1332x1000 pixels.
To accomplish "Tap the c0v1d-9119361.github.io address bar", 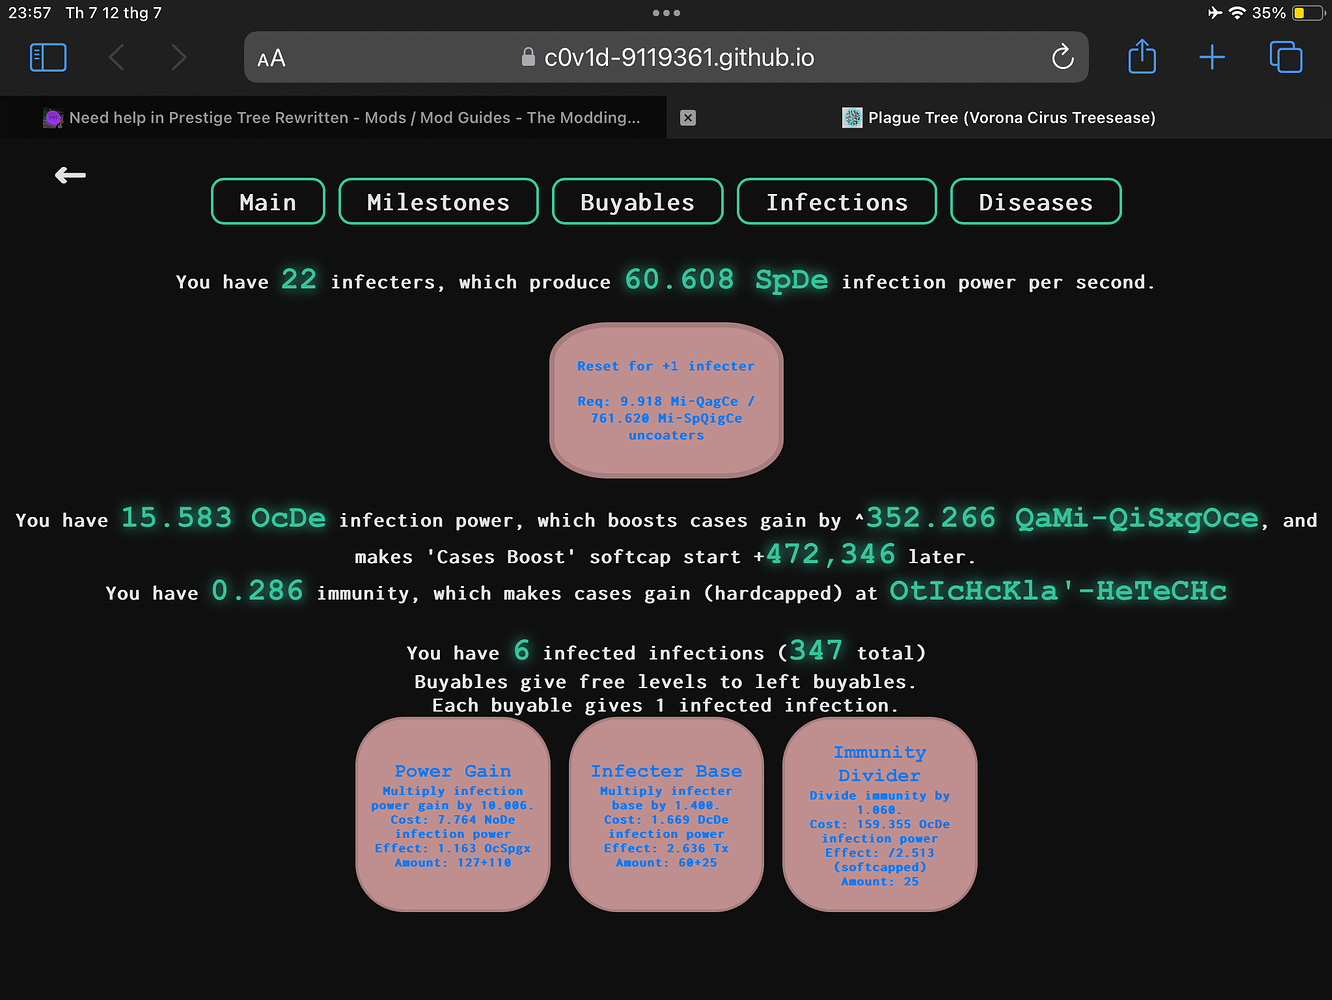I will click(666, 57).
